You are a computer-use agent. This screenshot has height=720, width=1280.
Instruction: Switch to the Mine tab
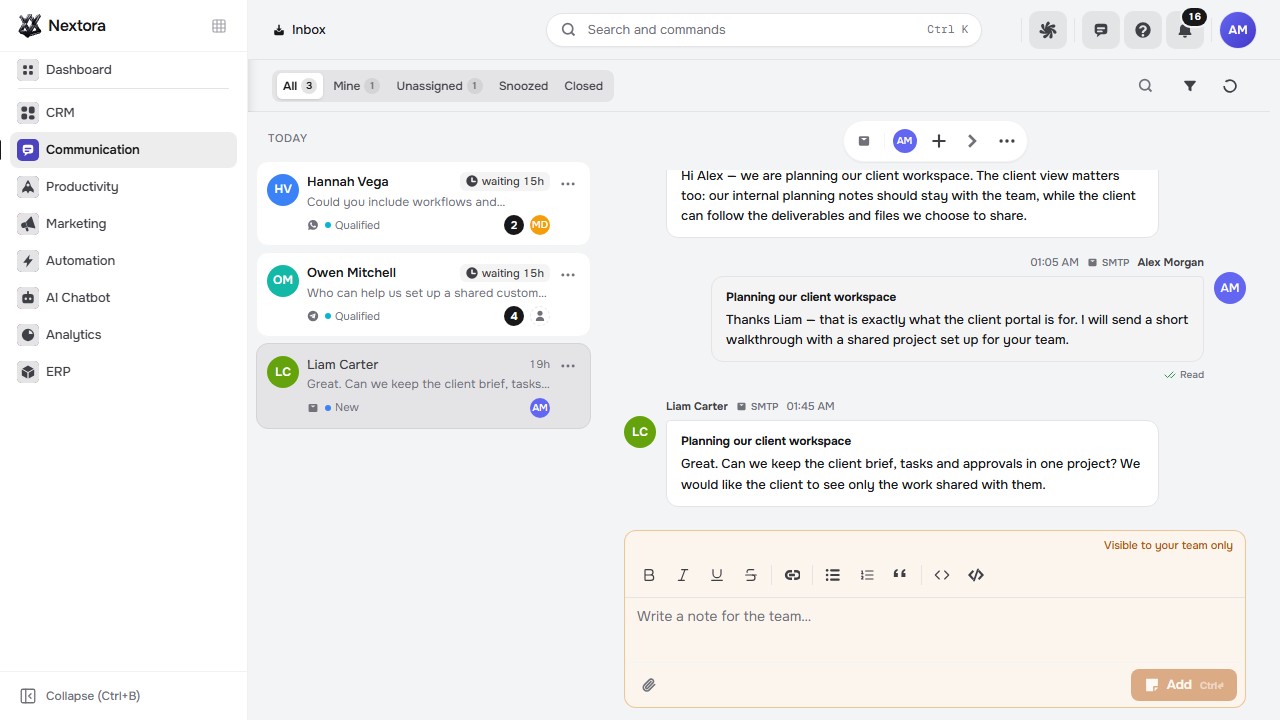click(356, 86)
